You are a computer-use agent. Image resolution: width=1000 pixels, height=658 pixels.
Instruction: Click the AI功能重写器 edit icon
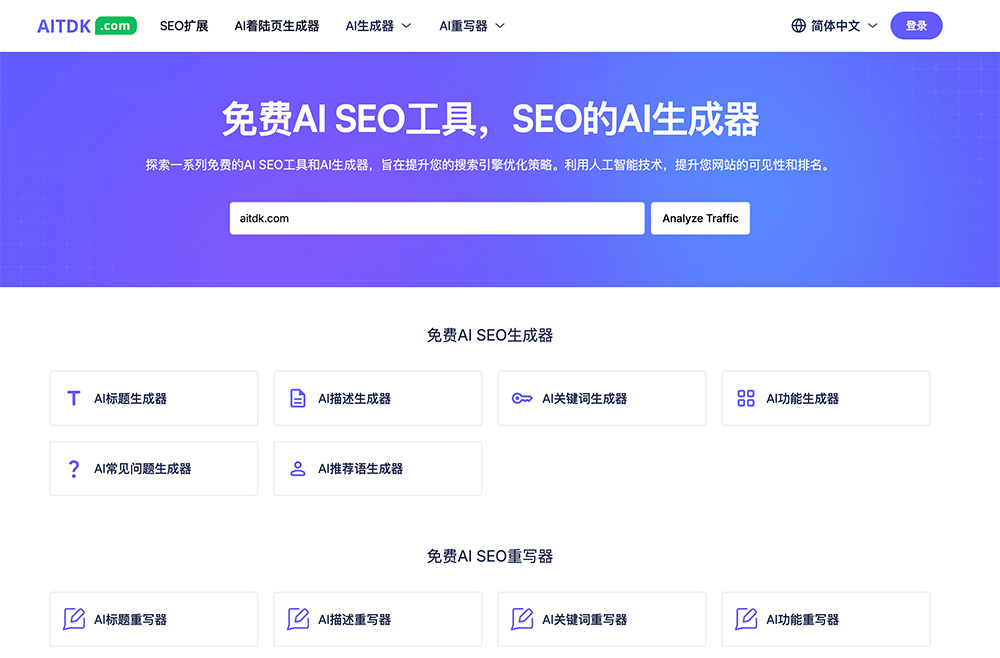tap(746, 619)
